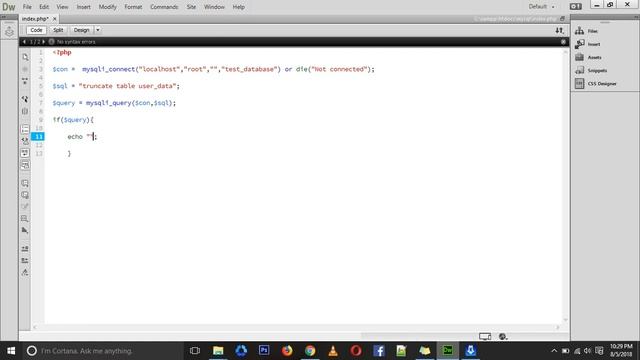The image size is (640, 360).
Task: Click the Sync Settings icon
Action: 576,7
